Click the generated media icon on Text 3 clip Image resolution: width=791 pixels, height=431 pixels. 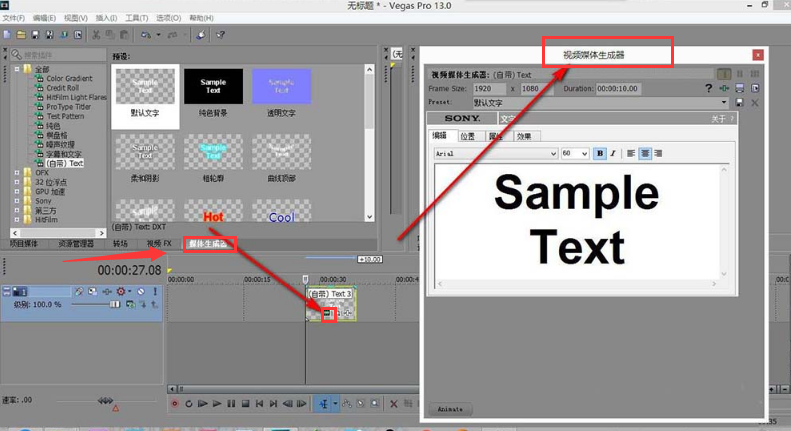pos(328,314)
